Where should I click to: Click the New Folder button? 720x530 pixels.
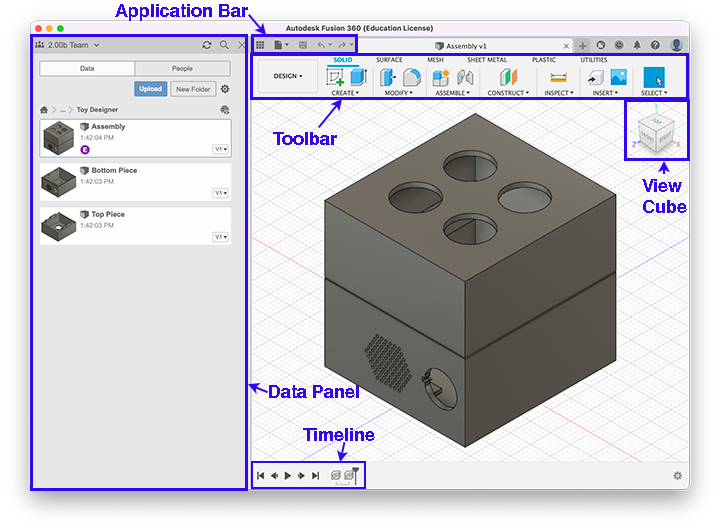pos(192,89)
